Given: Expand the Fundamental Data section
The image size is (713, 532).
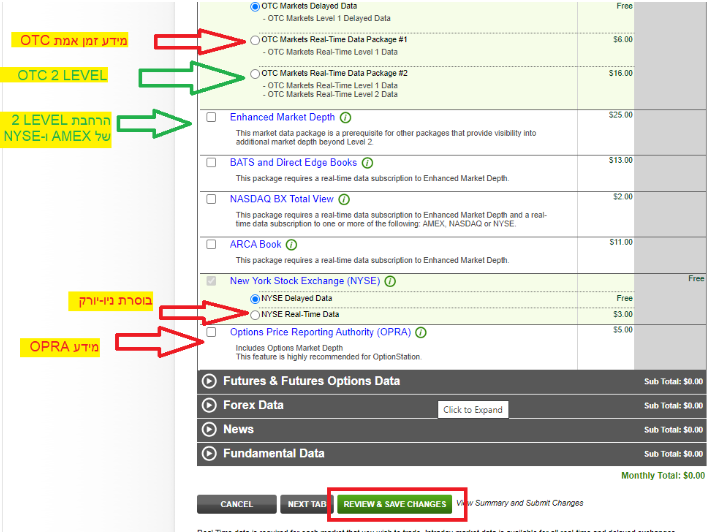Looking at the screenshot, I should pyautogui.click(x=209, y=453).
